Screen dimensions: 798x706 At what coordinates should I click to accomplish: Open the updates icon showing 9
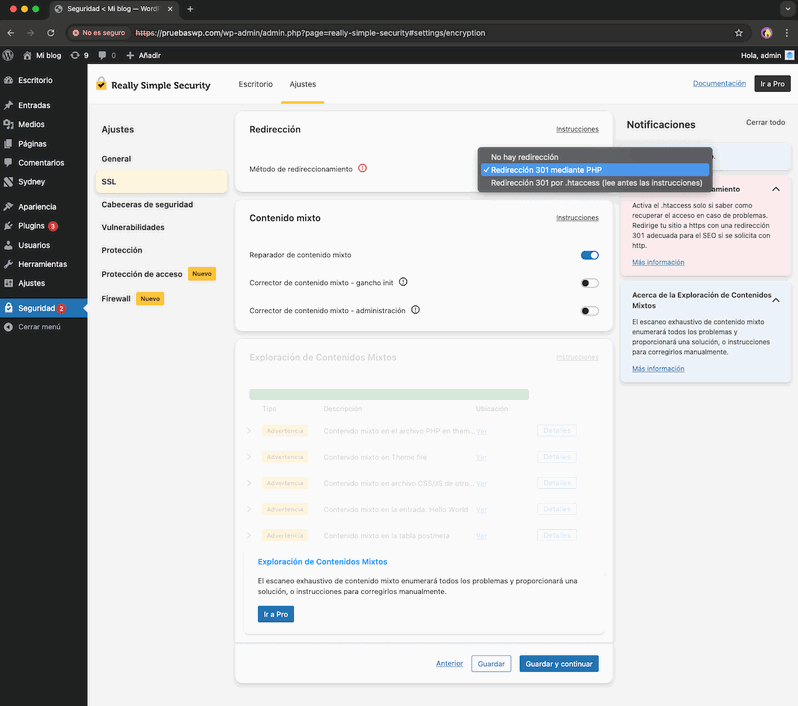75,55
